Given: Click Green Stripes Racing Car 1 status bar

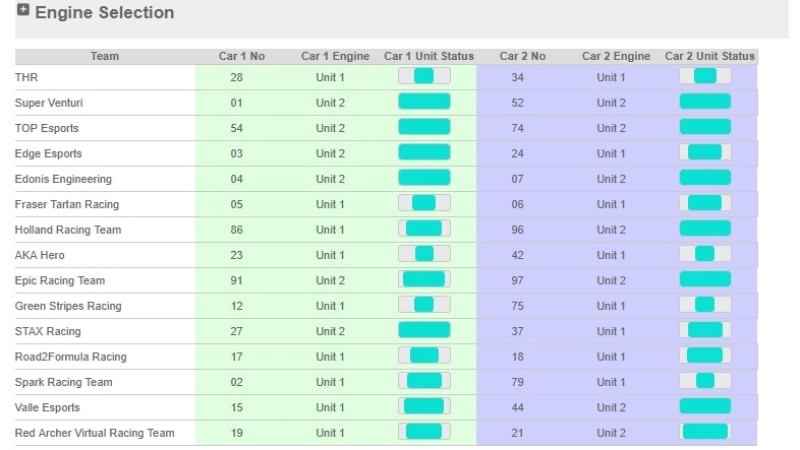Looking at the screenshot, I should tap(424, 305).
